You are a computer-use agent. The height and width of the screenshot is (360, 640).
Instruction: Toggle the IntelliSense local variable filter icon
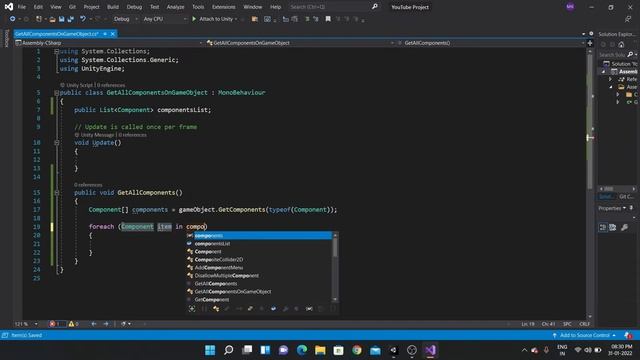click(x=309, y=309)
